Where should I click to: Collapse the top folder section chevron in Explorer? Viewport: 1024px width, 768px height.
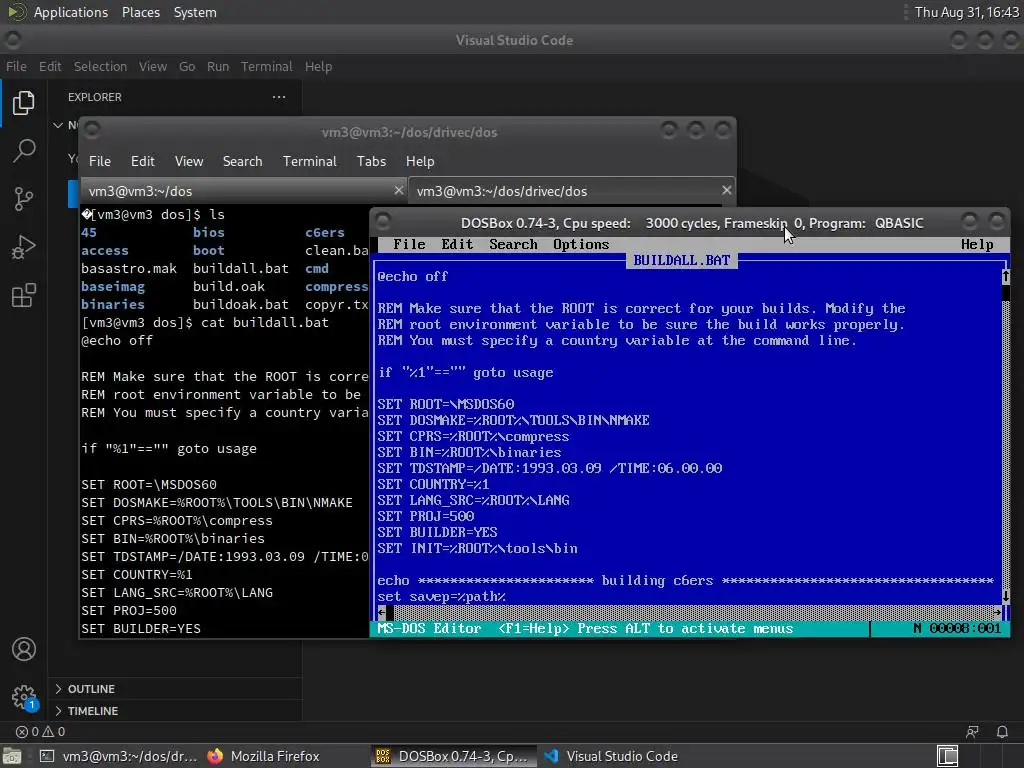(x=58, y=125)
